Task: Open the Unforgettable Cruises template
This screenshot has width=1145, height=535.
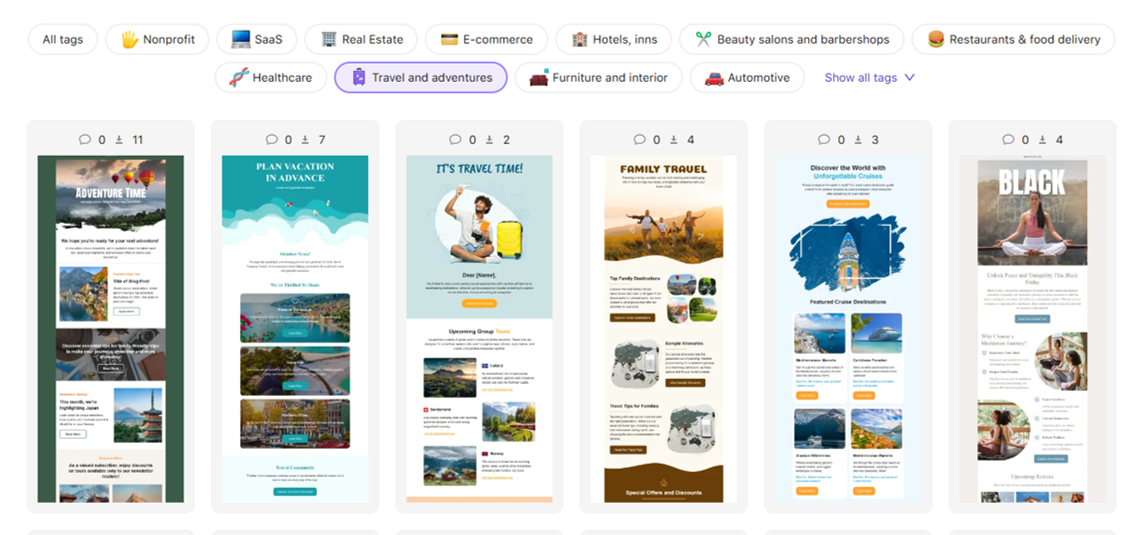Action: [848, 328]
